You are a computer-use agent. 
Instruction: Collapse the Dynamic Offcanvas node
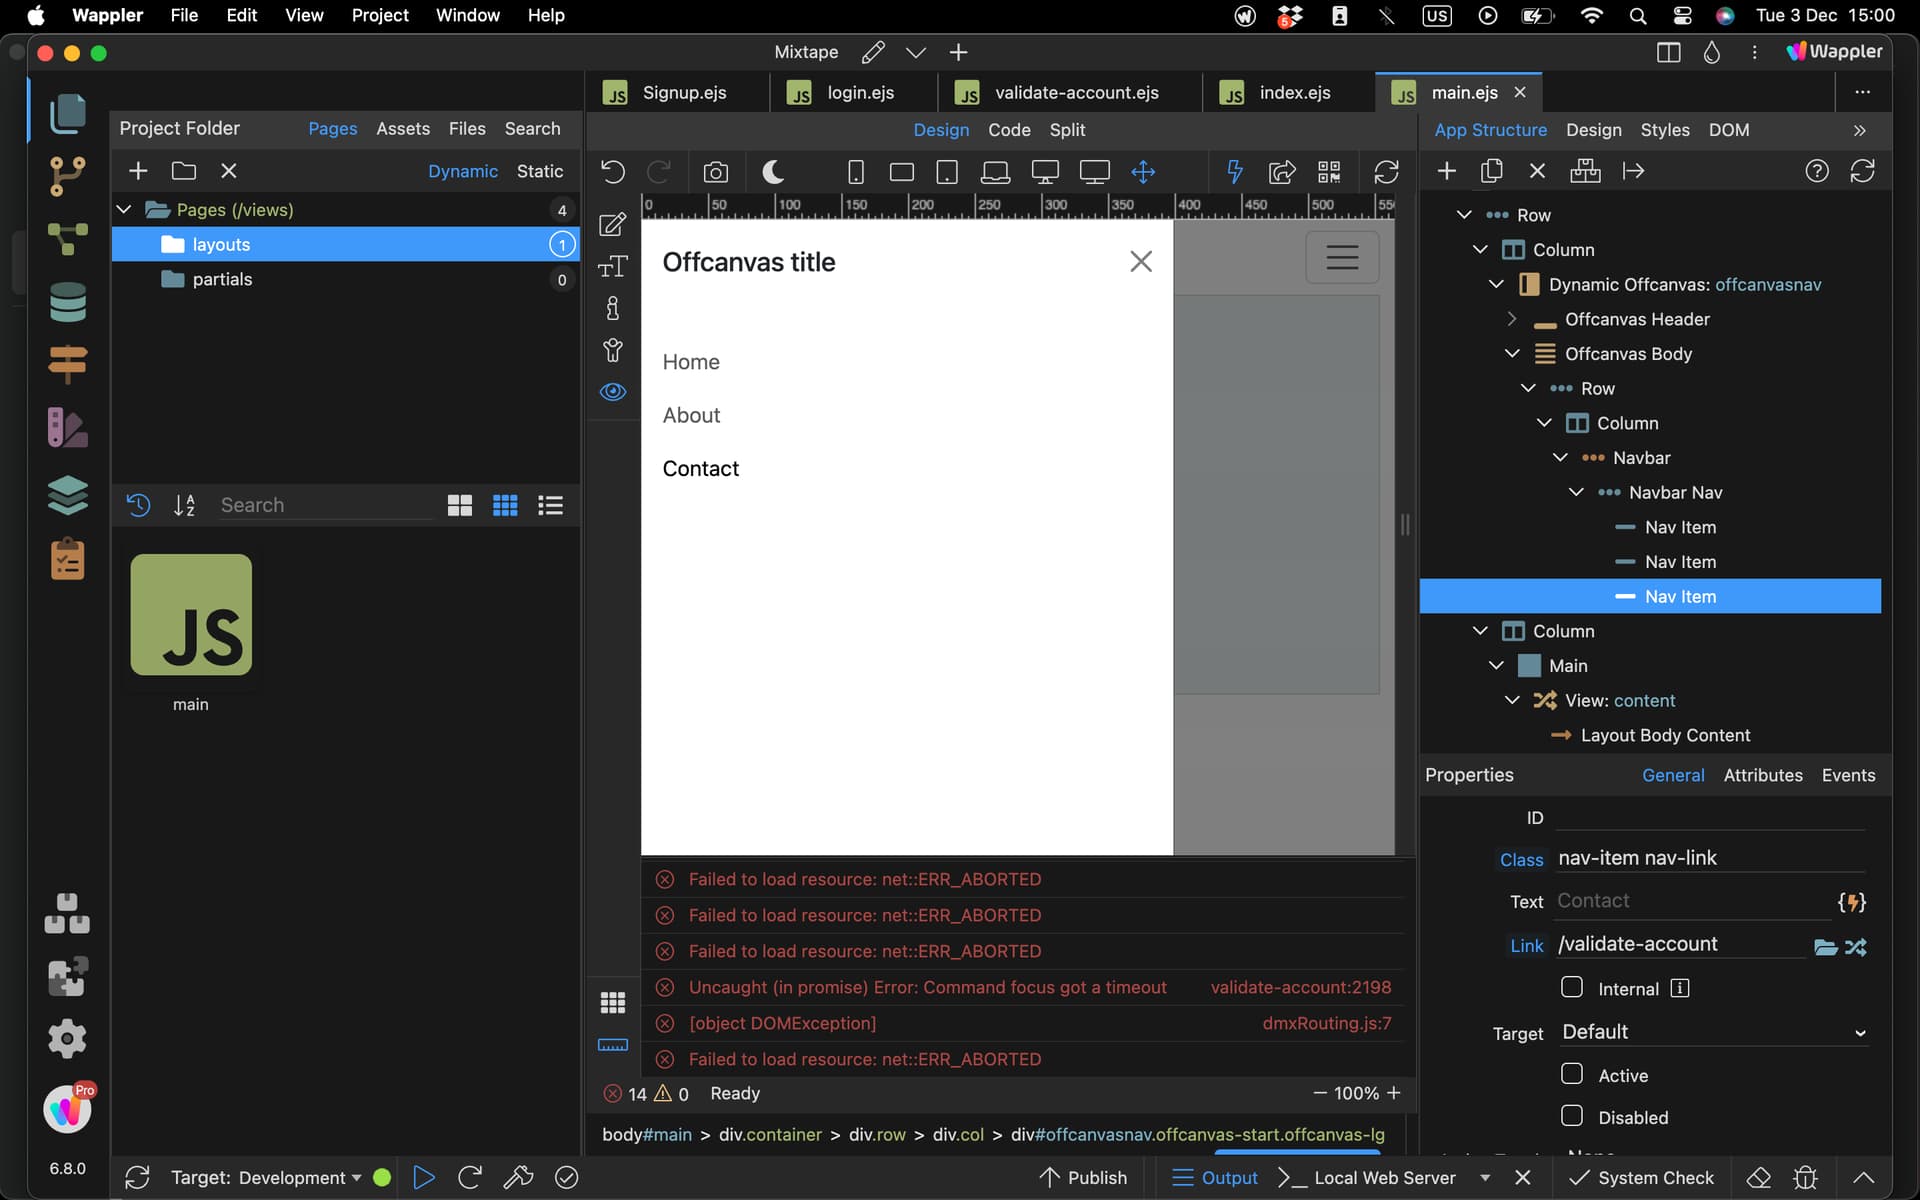tap(1496, 284)
